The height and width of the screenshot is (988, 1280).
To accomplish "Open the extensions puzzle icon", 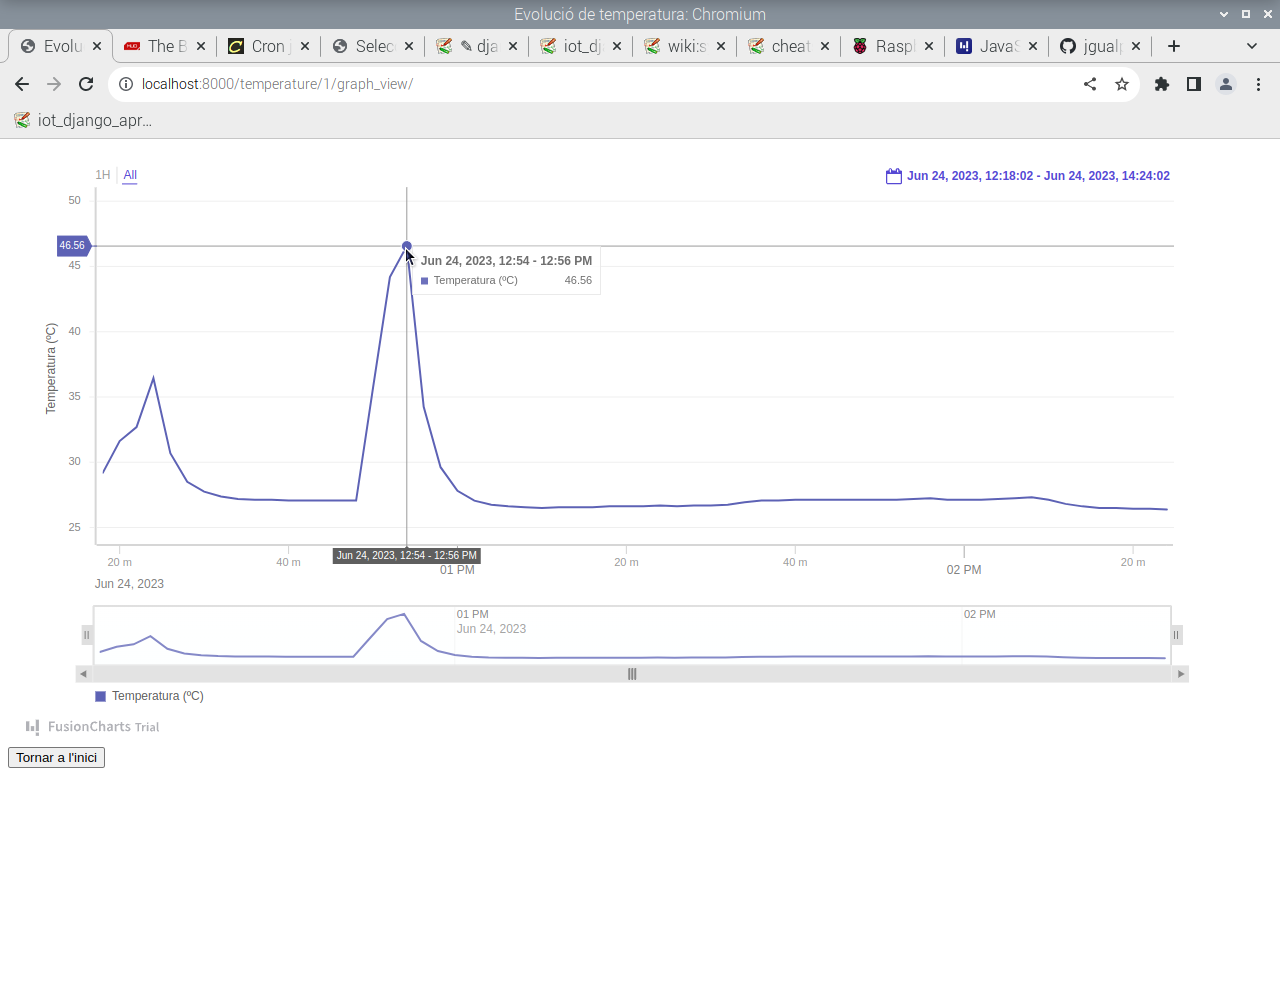I will tap(1162, 84).
